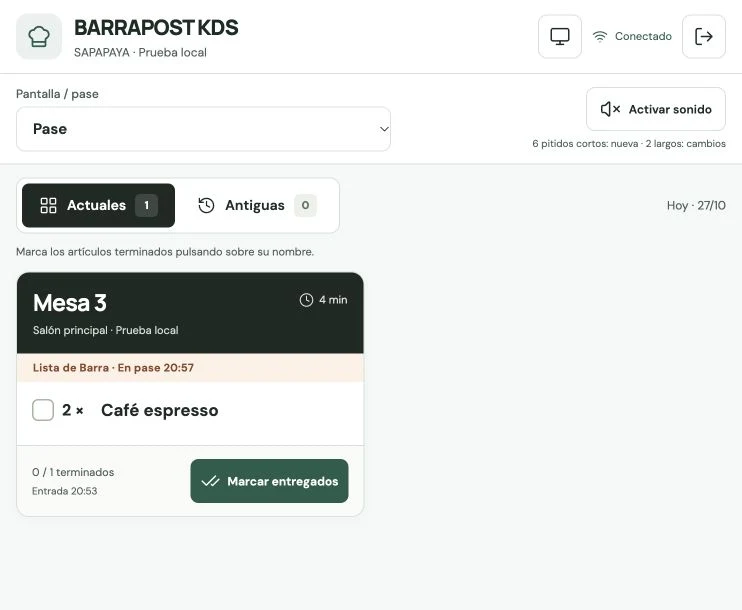Enable sound with Activar sonido button

click(x=655, y=109)
